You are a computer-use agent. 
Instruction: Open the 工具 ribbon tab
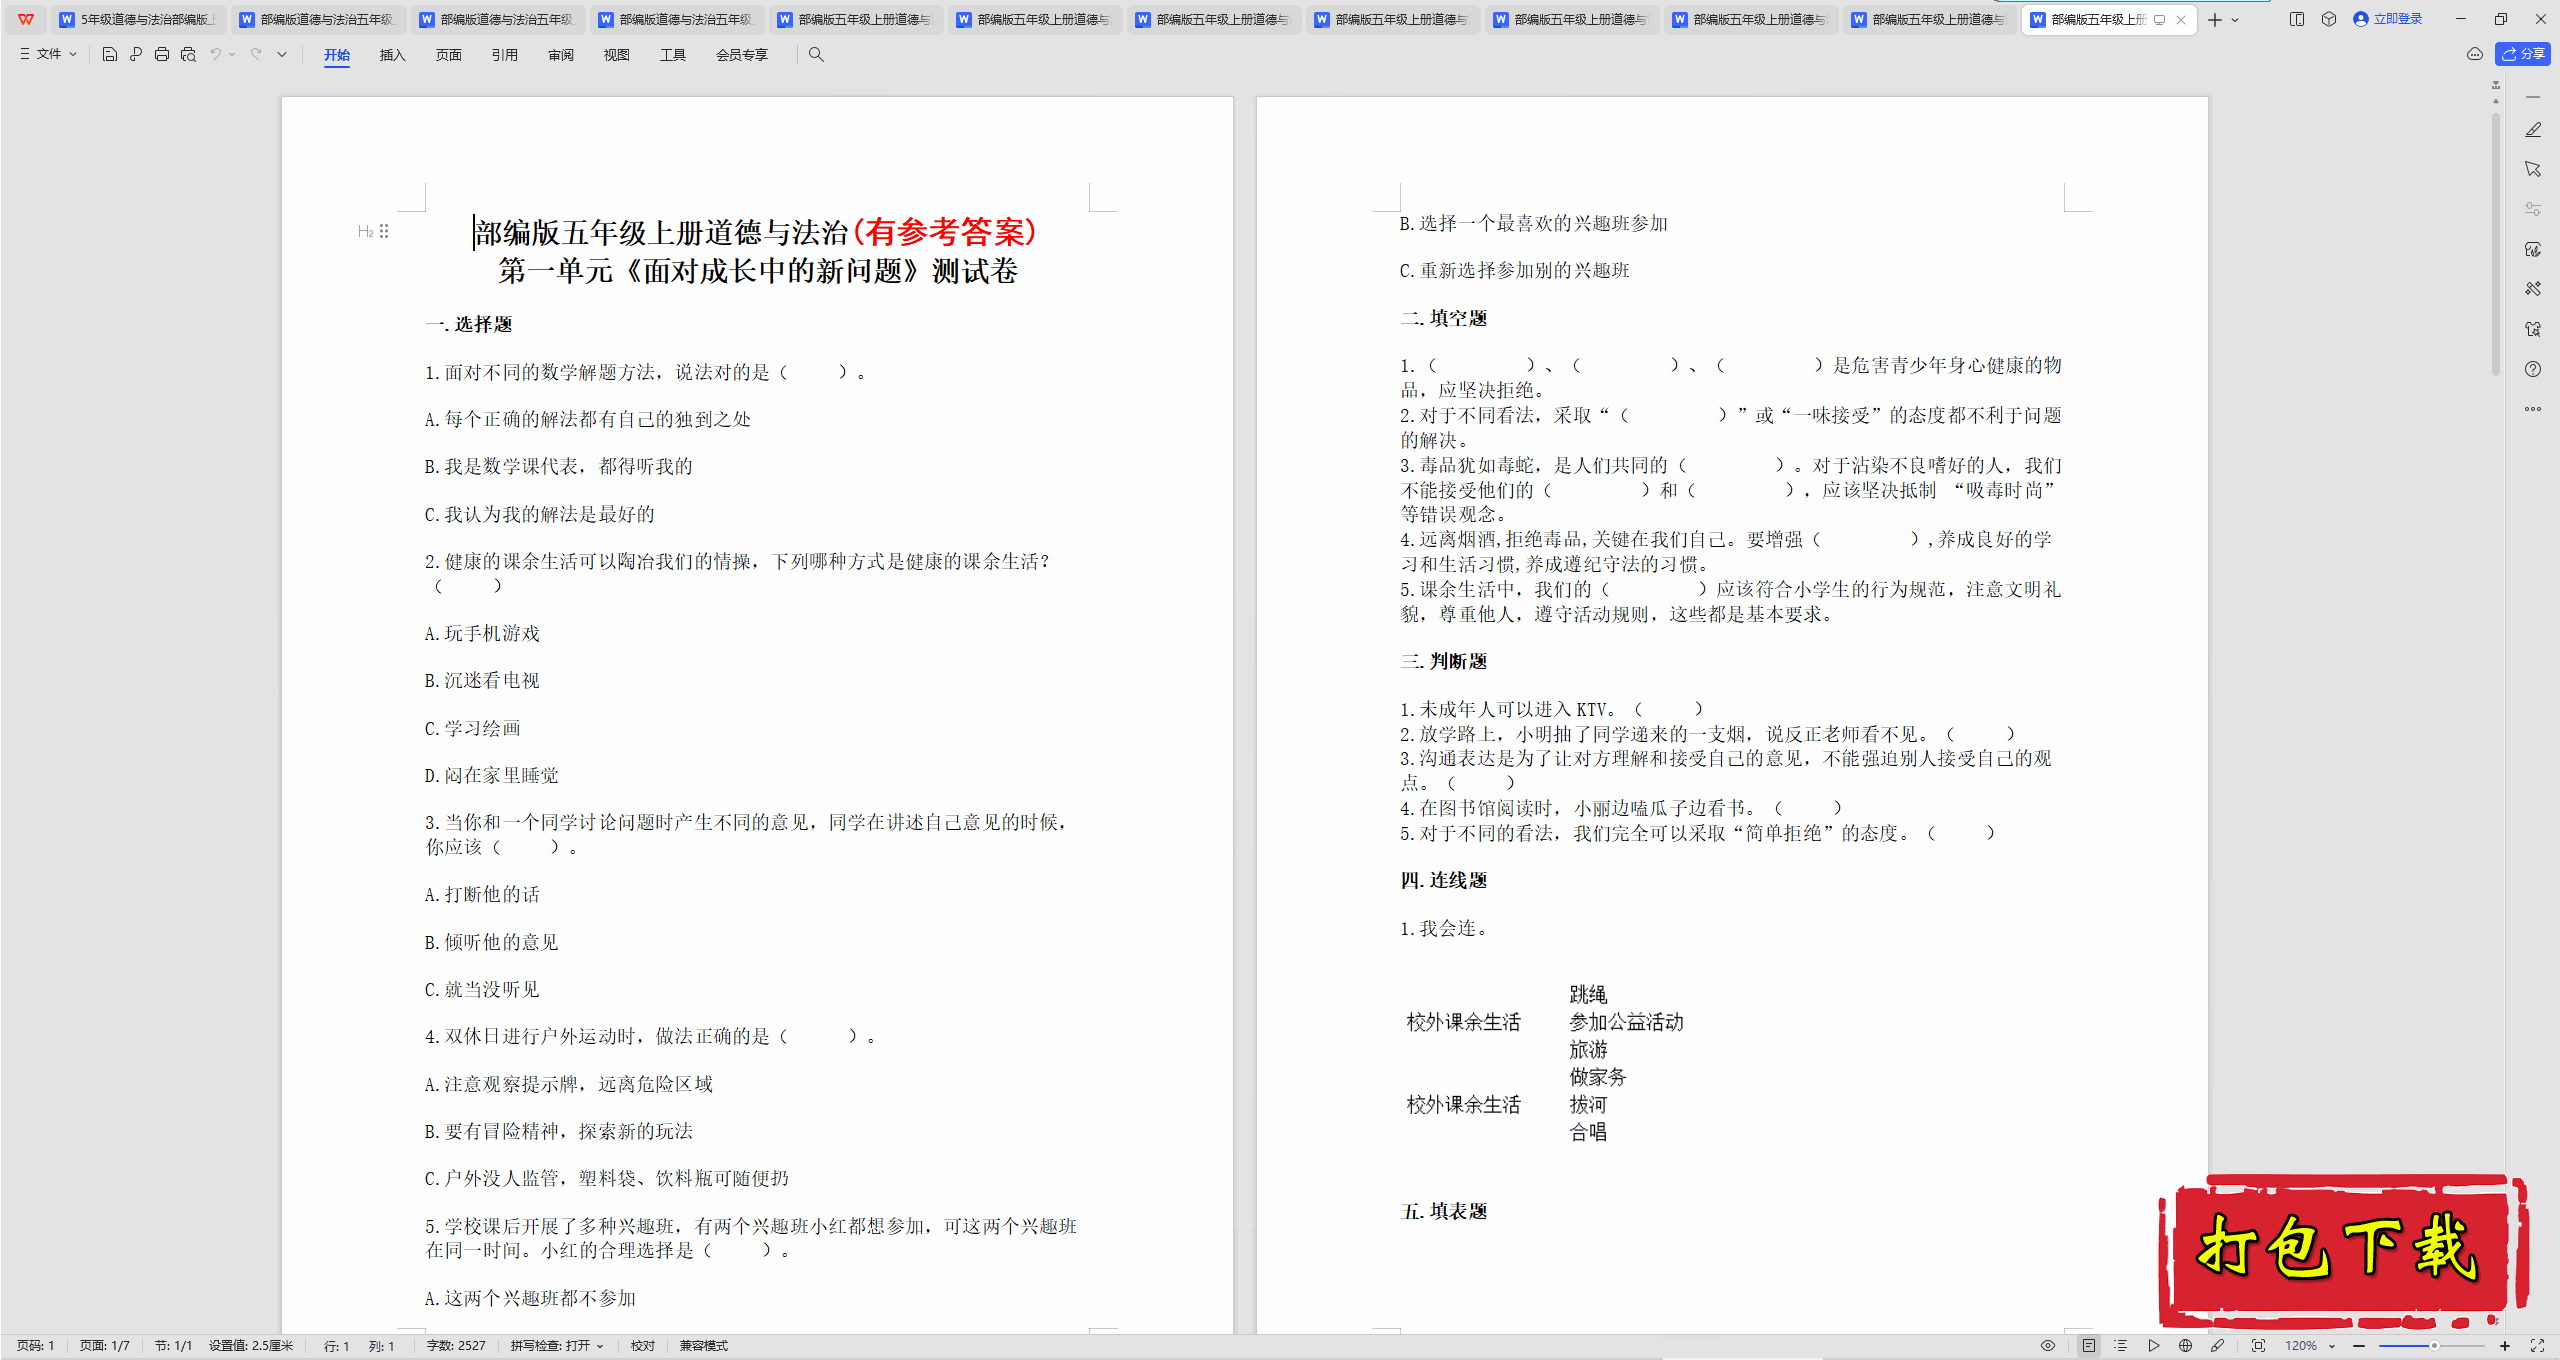tap(673, 55)
